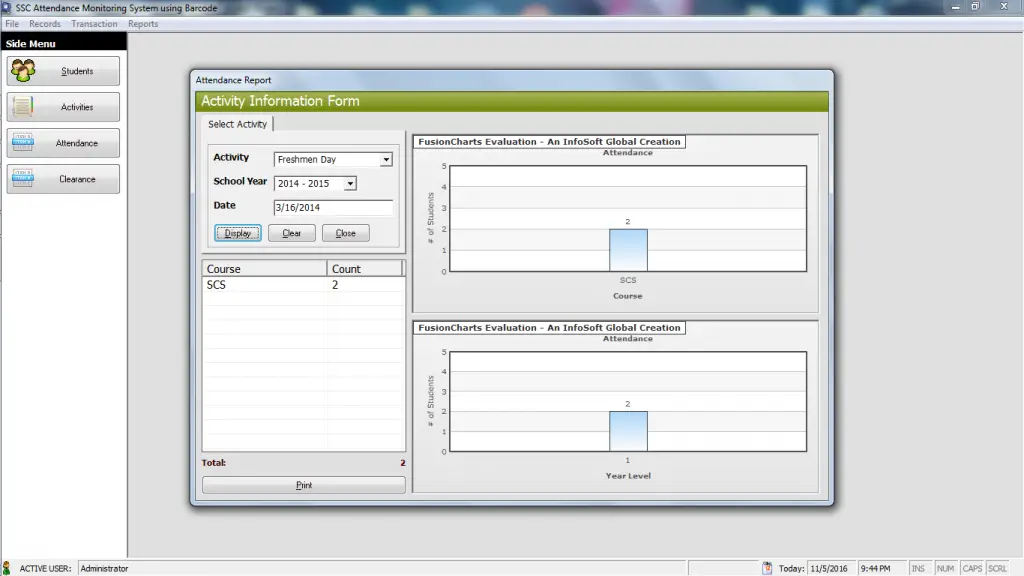
Task: Print the attendance report
Action: [304, 485]
